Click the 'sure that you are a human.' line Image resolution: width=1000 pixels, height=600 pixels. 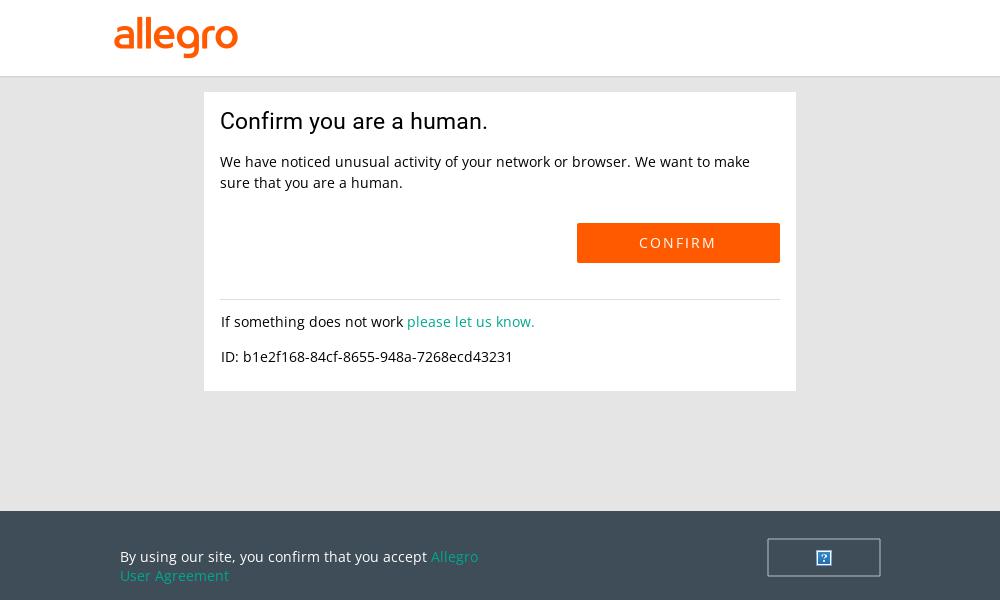coord(311,183)
